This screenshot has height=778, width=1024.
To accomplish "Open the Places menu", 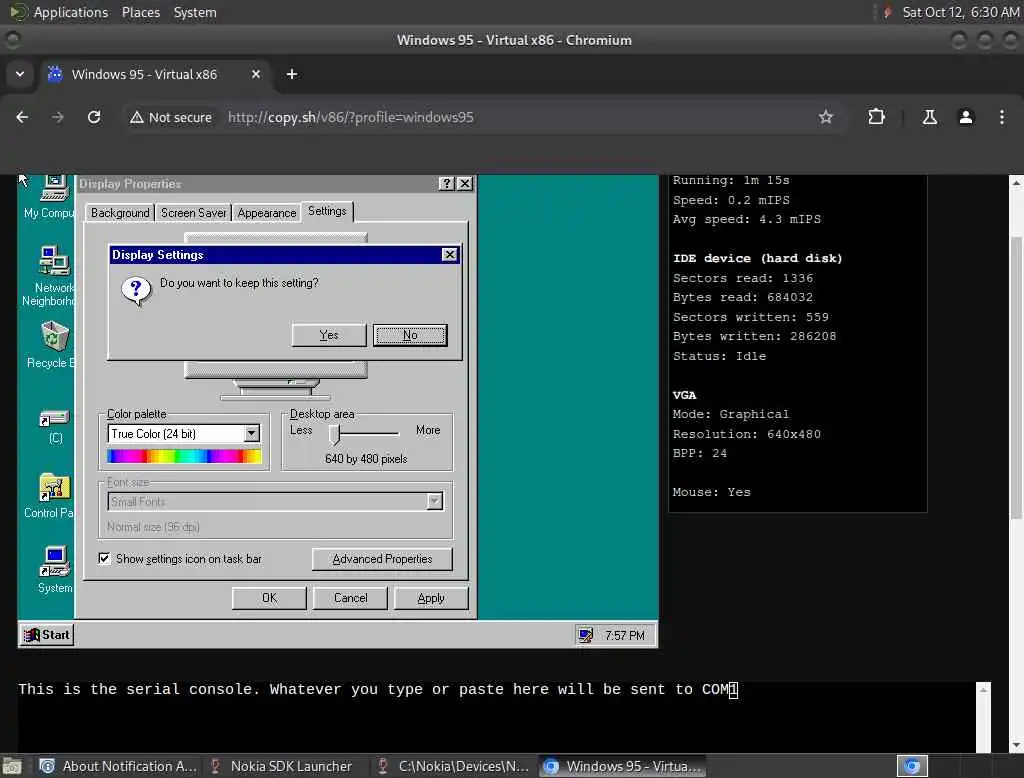I will [140, 12].
